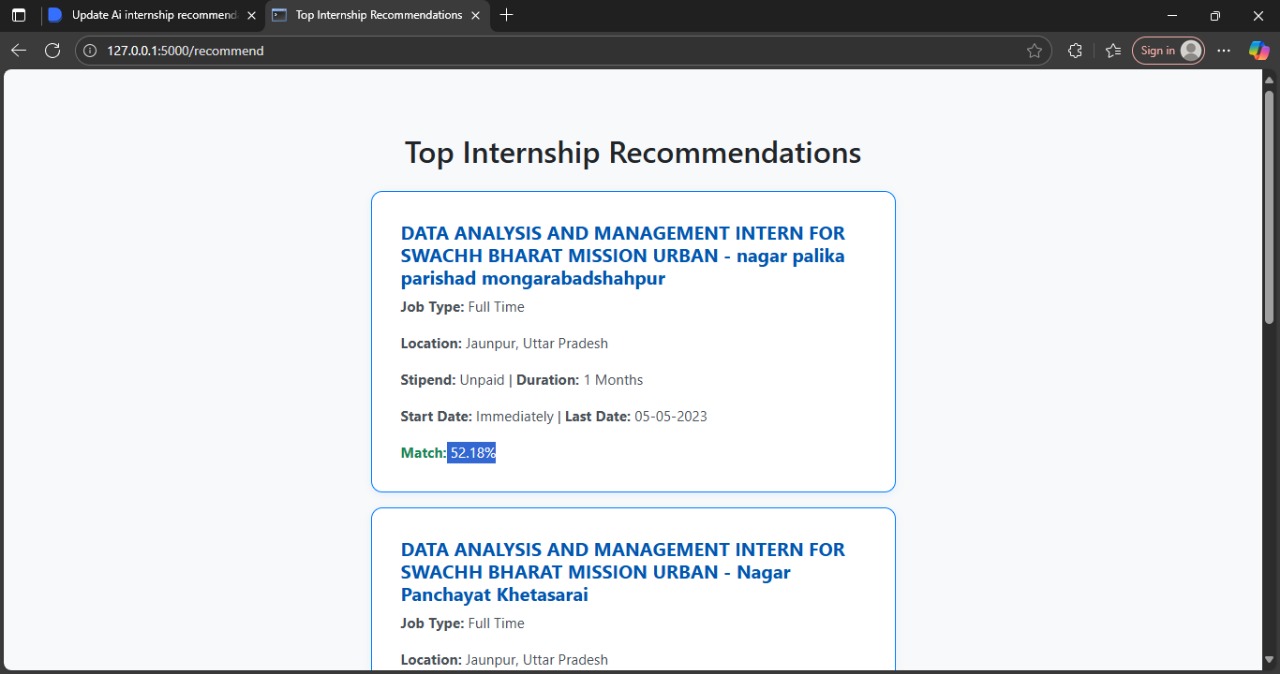The image size is (1280, 674).
Task: Add this page to favorites
Action: tap(1034, 51)
